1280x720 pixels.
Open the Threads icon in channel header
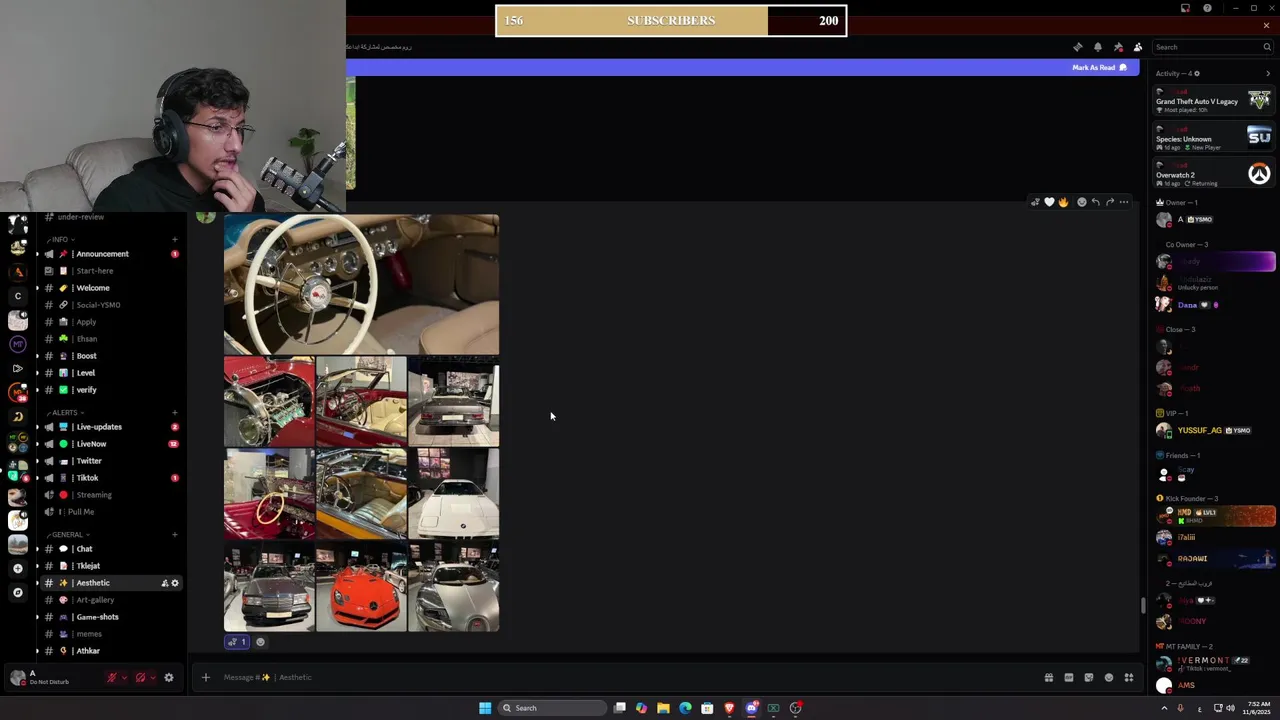pyautogui.click(x=1077, y=47)
